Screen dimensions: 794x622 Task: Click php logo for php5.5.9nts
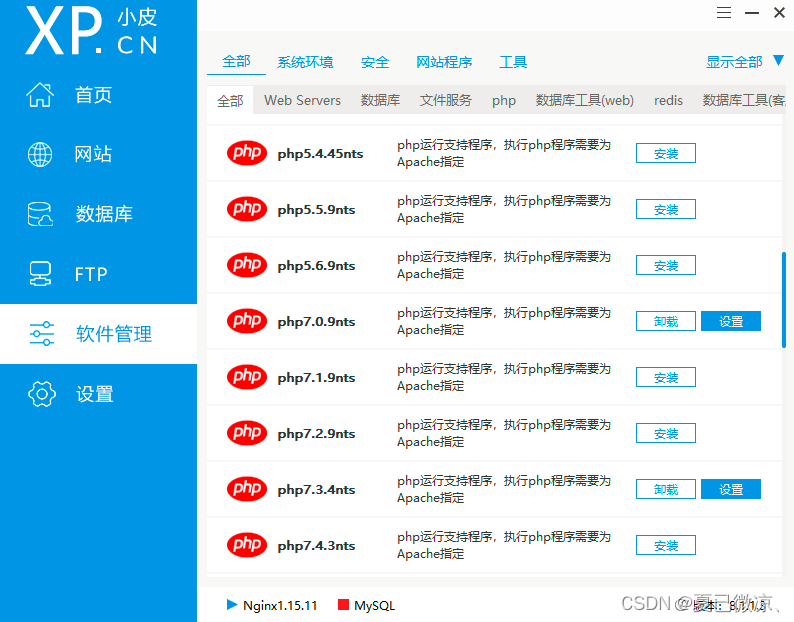[x=247, y=209]
